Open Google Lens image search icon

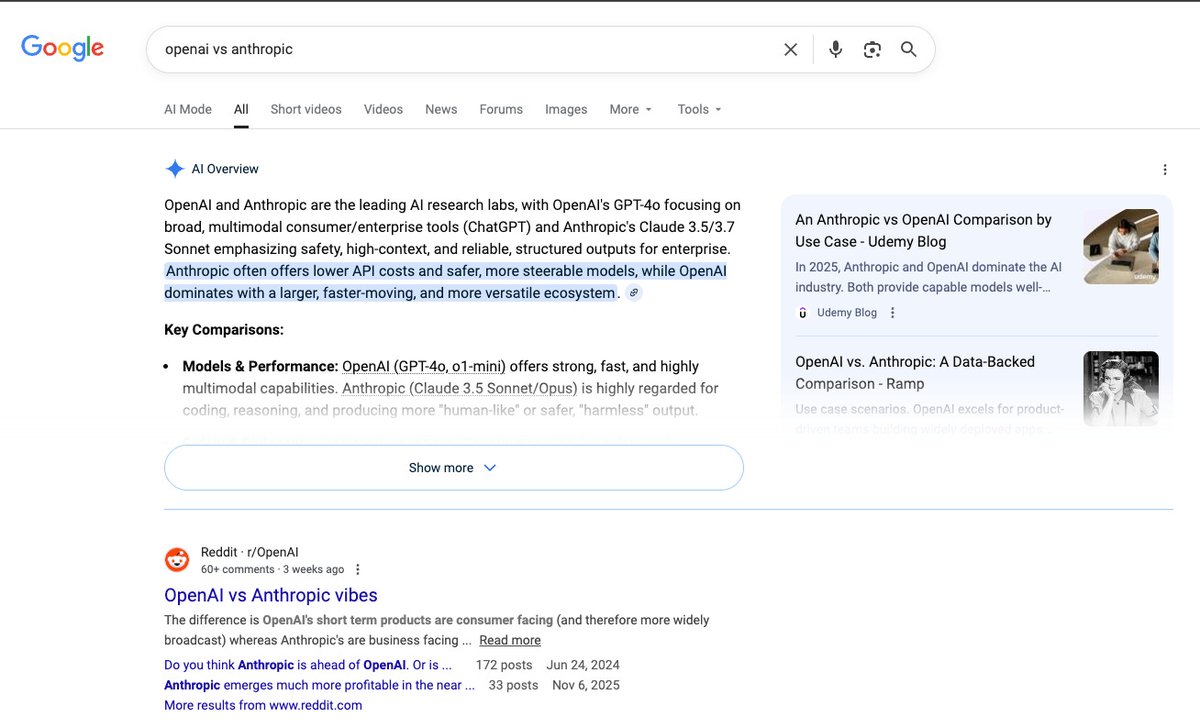click(872, 49)
